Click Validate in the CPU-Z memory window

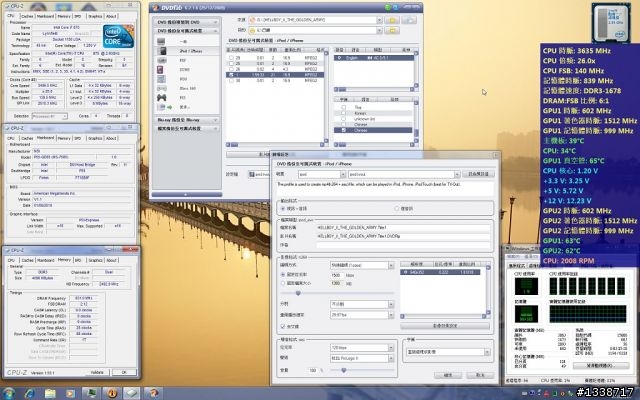point(97,372)
